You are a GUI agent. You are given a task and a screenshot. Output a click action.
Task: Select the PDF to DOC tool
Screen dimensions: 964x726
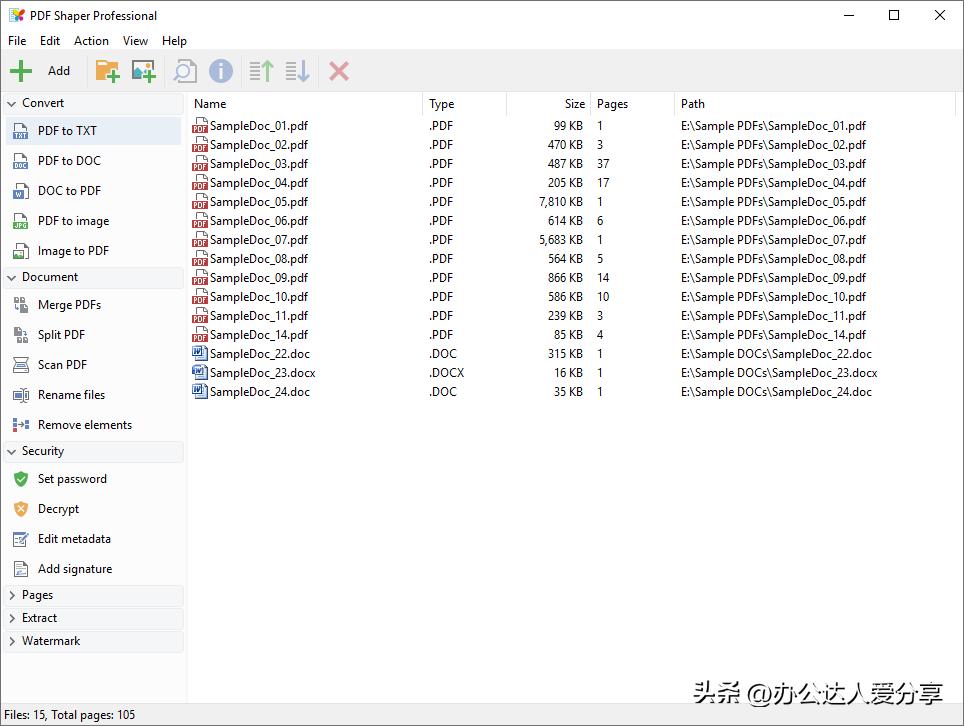[93, 160]
